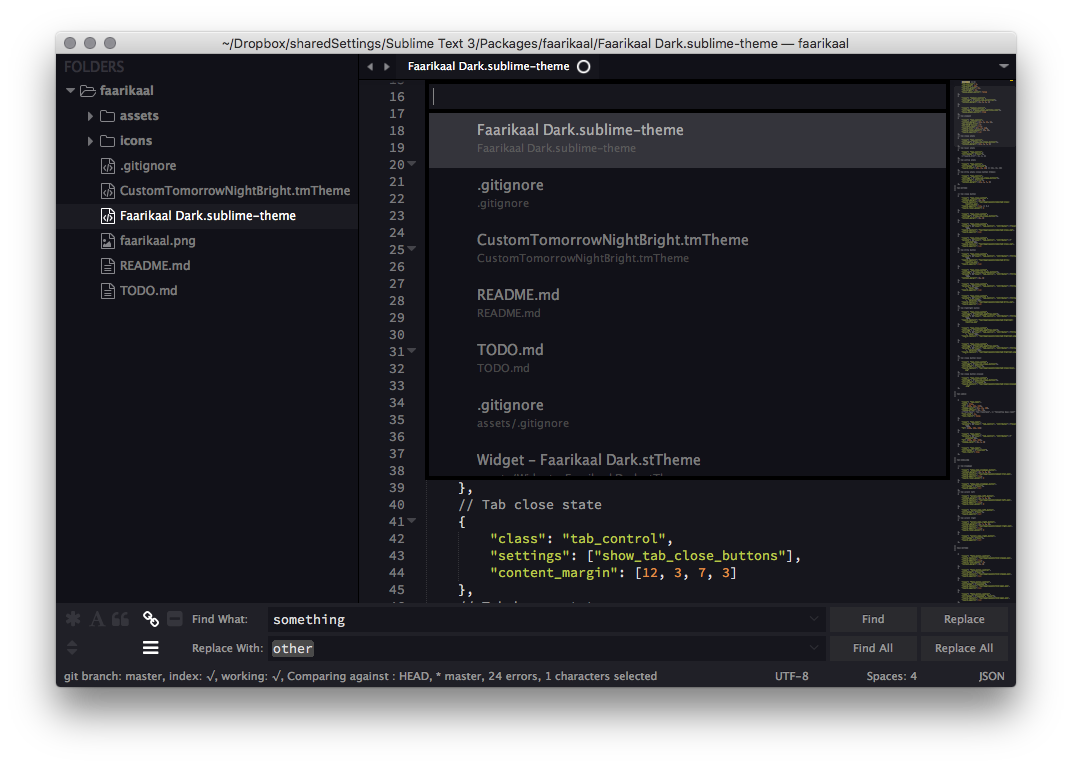This screenshot has width=1072, height=767.
Task: Toggle regular expression search option
Action: tap(73, 619)
